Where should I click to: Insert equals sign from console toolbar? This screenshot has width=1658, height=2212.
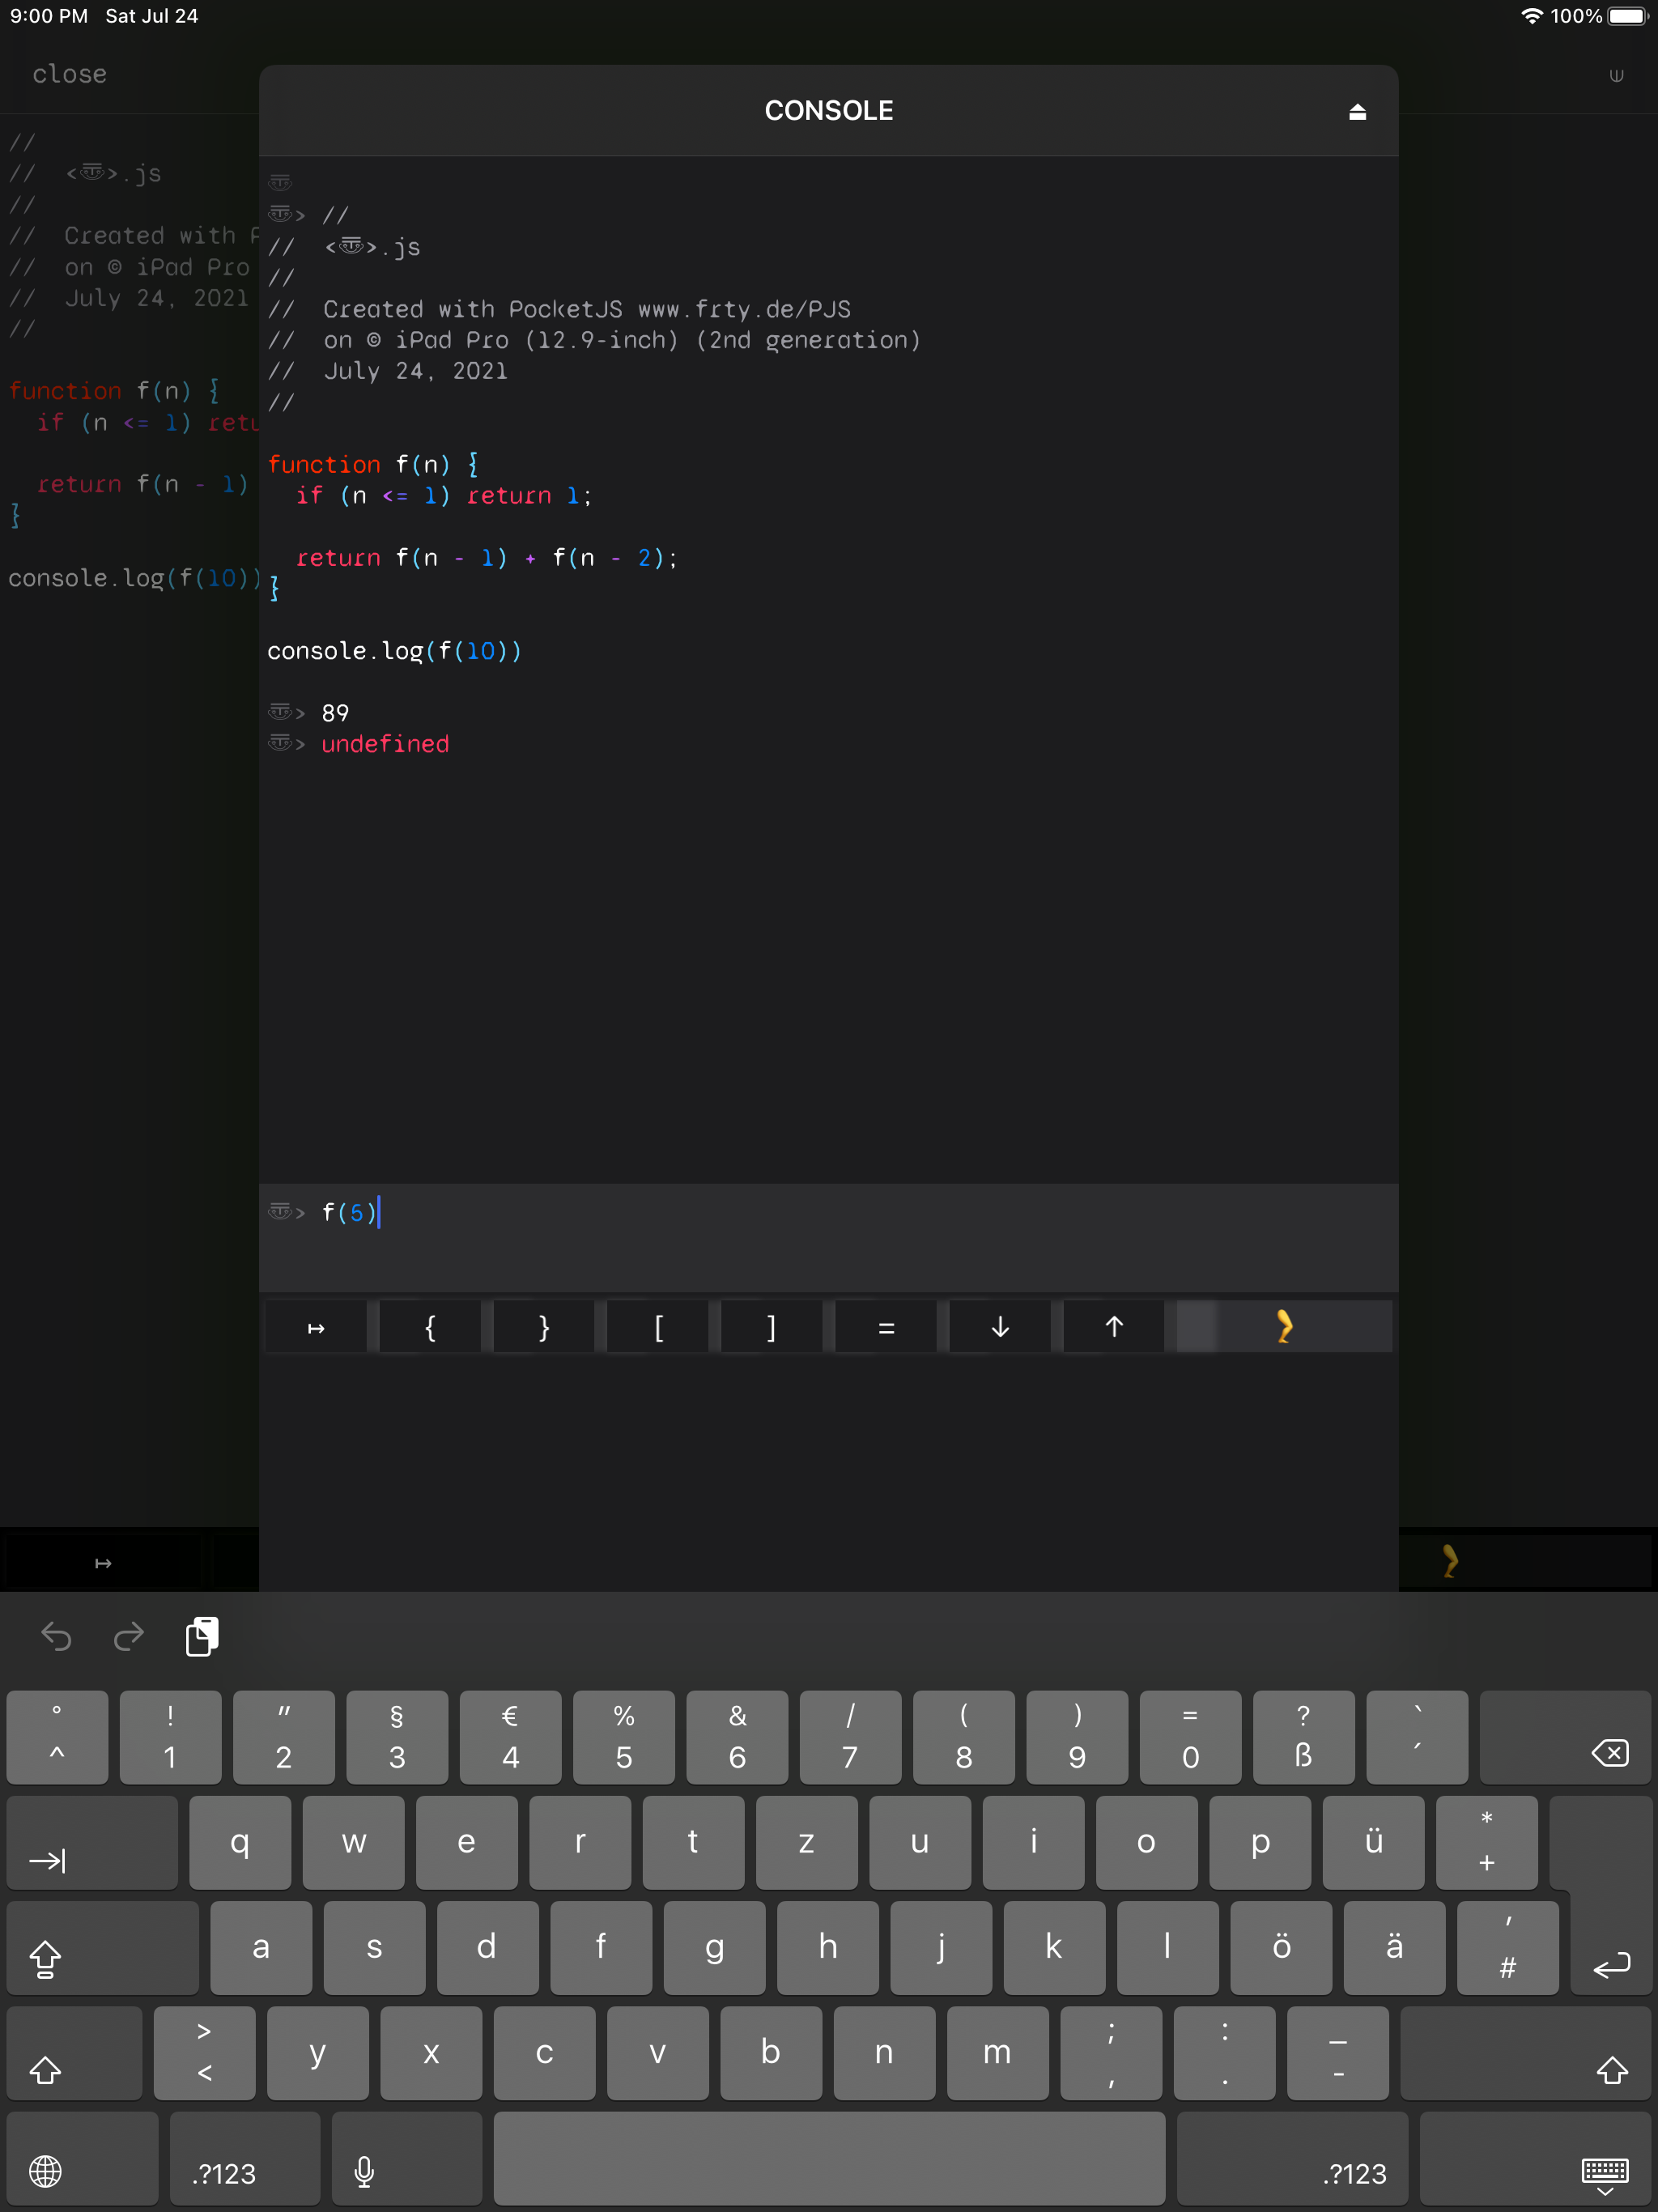click(886, 1328)
